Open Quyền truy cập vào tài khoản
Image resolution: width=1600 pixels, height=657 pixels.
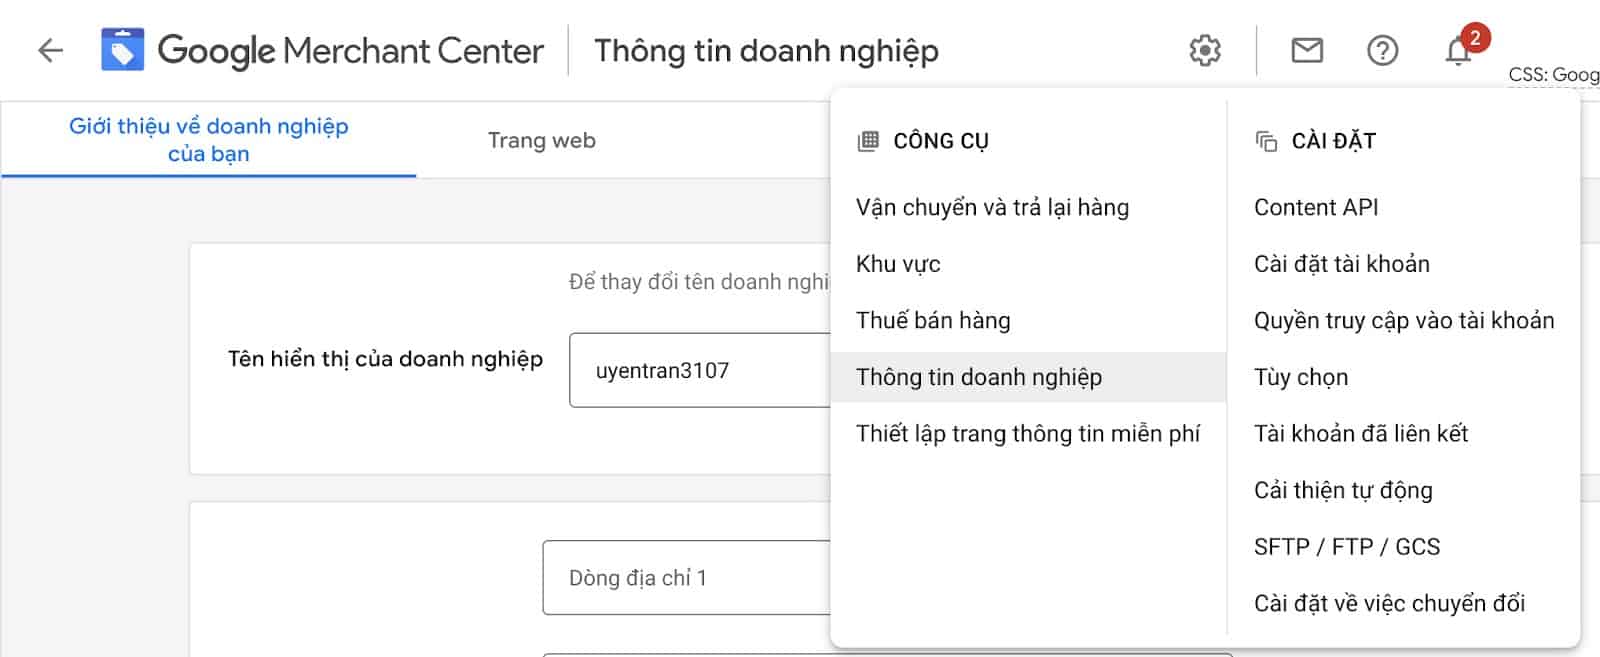pos(1404,320)
